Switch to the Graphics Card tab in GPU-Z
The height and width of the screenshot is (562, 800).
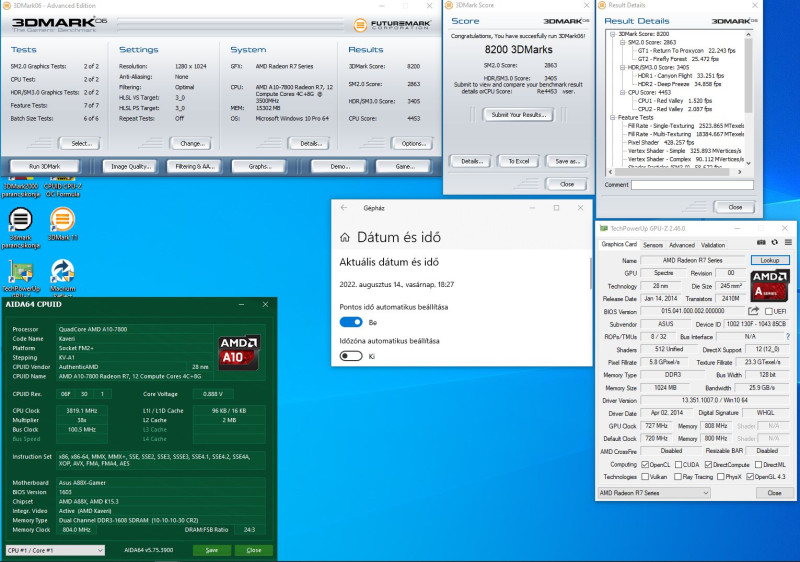click(x=619, y=244)
